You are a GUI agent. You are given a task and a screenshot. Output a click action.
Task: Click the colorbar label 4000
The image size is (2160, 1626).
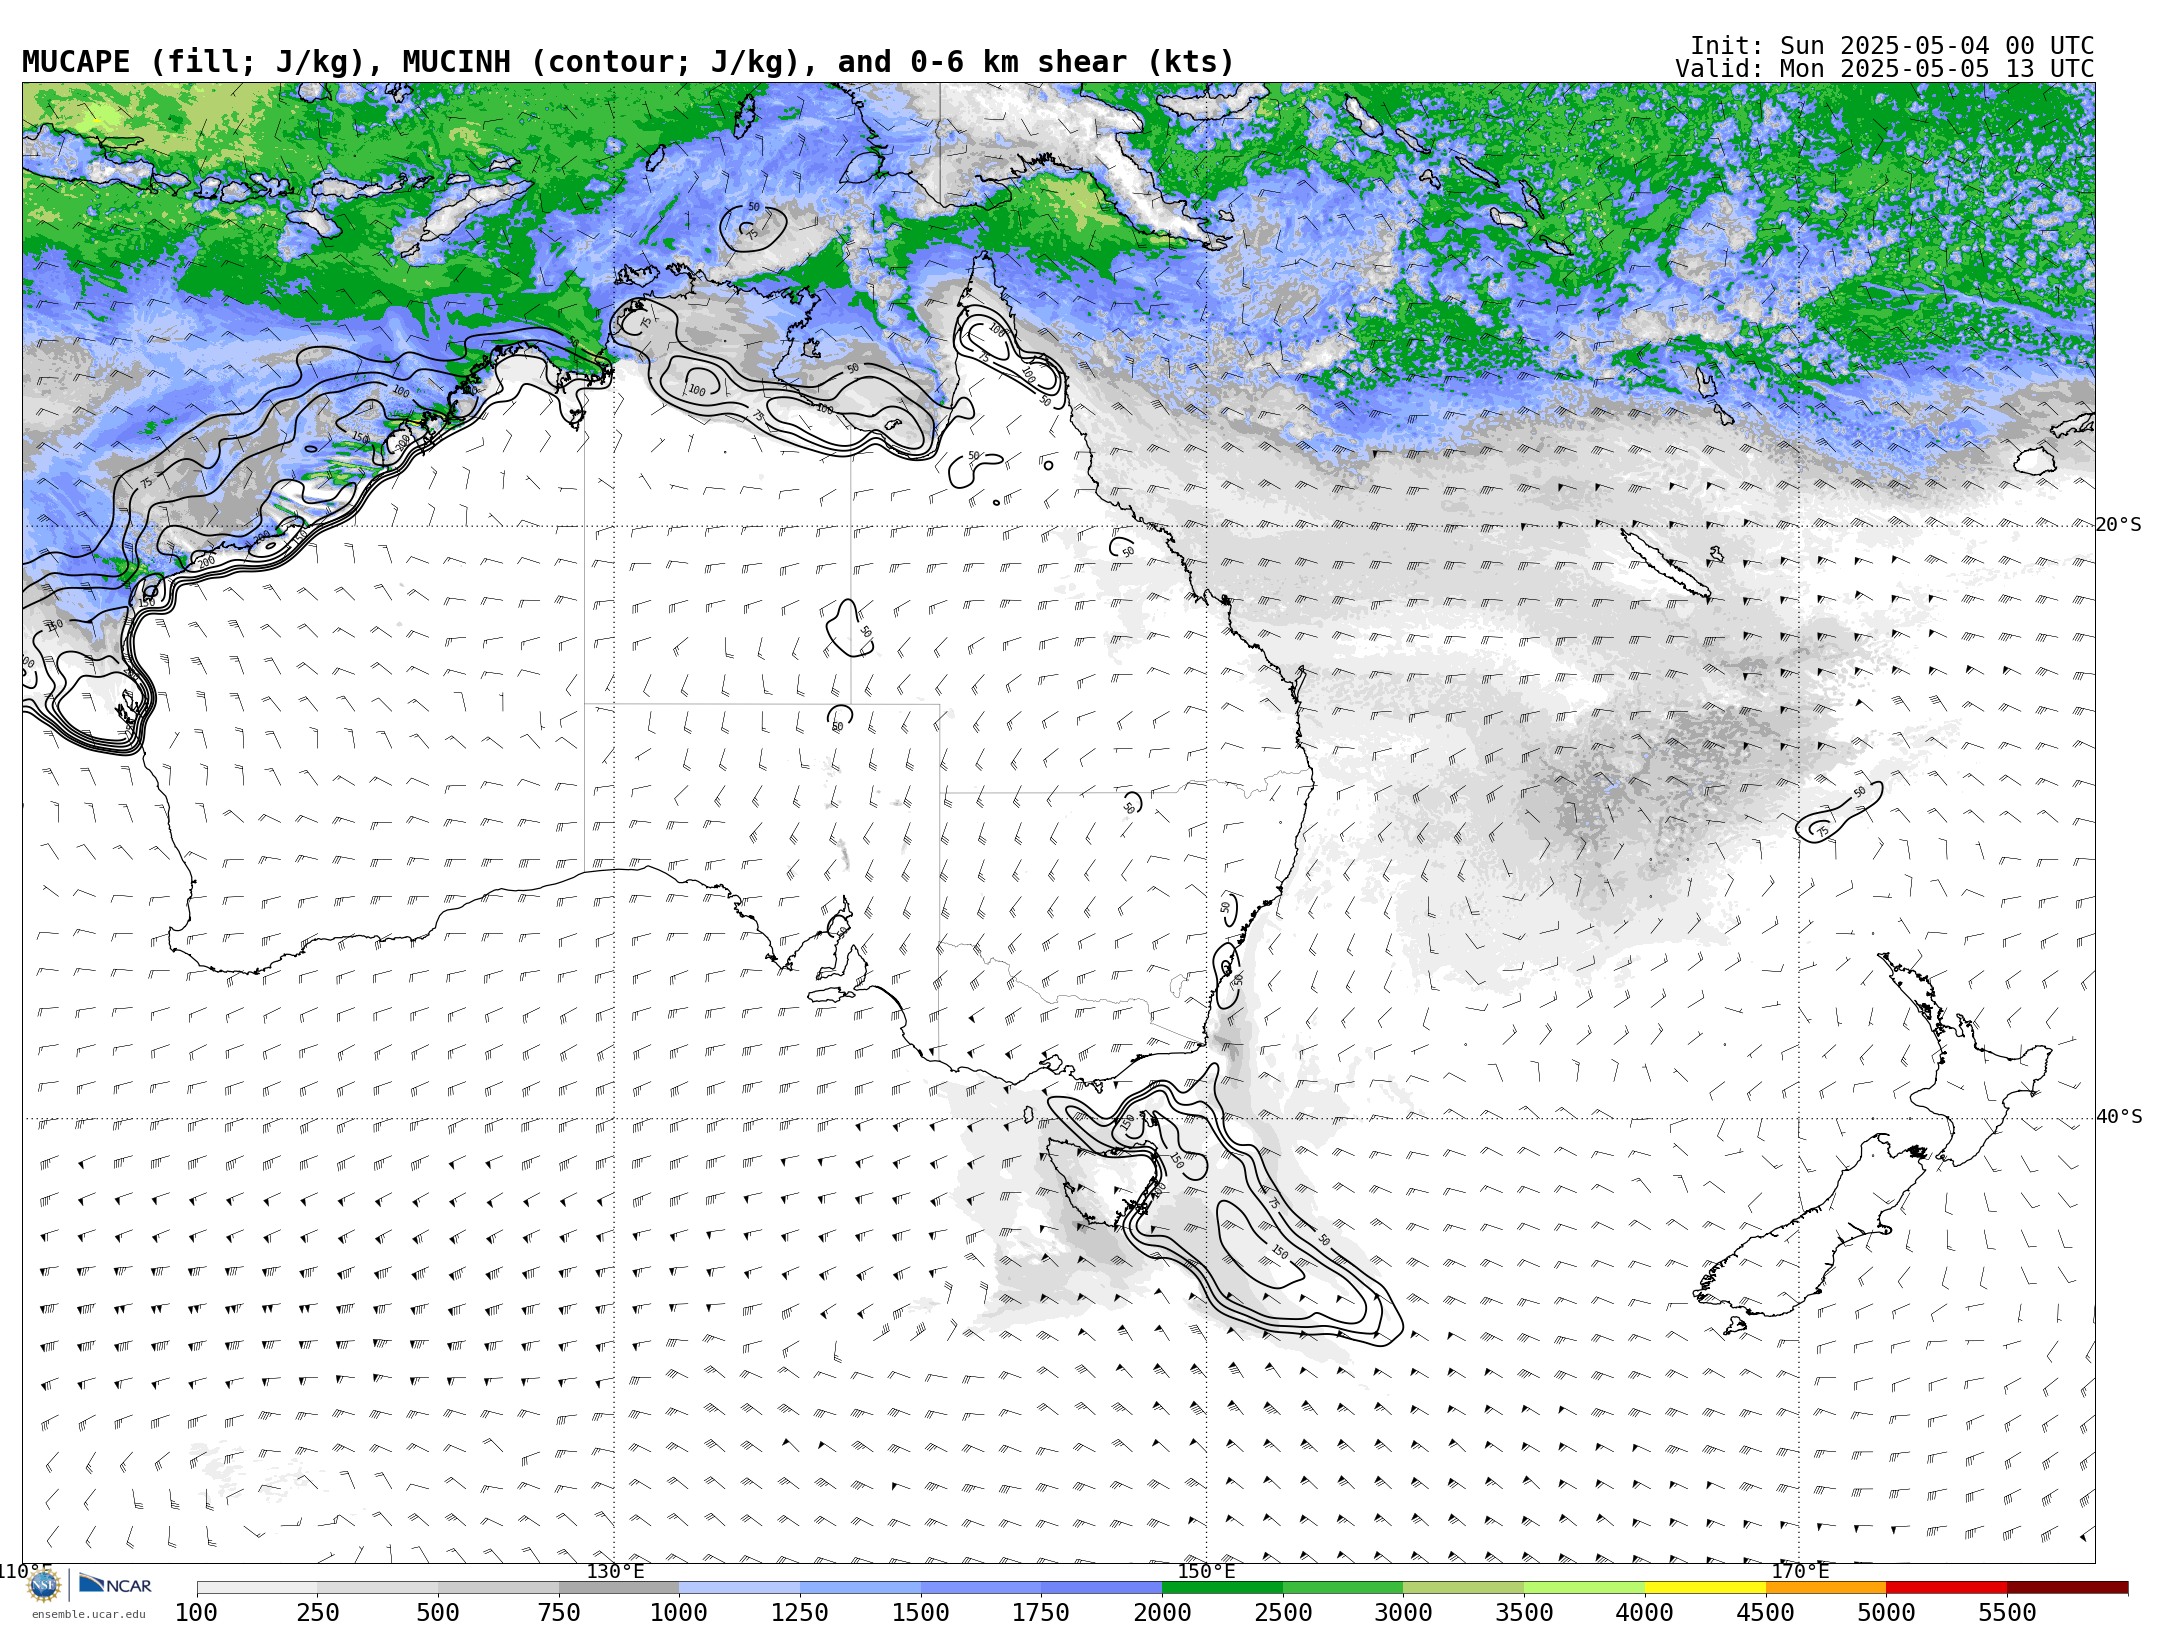point(1645,1613)
